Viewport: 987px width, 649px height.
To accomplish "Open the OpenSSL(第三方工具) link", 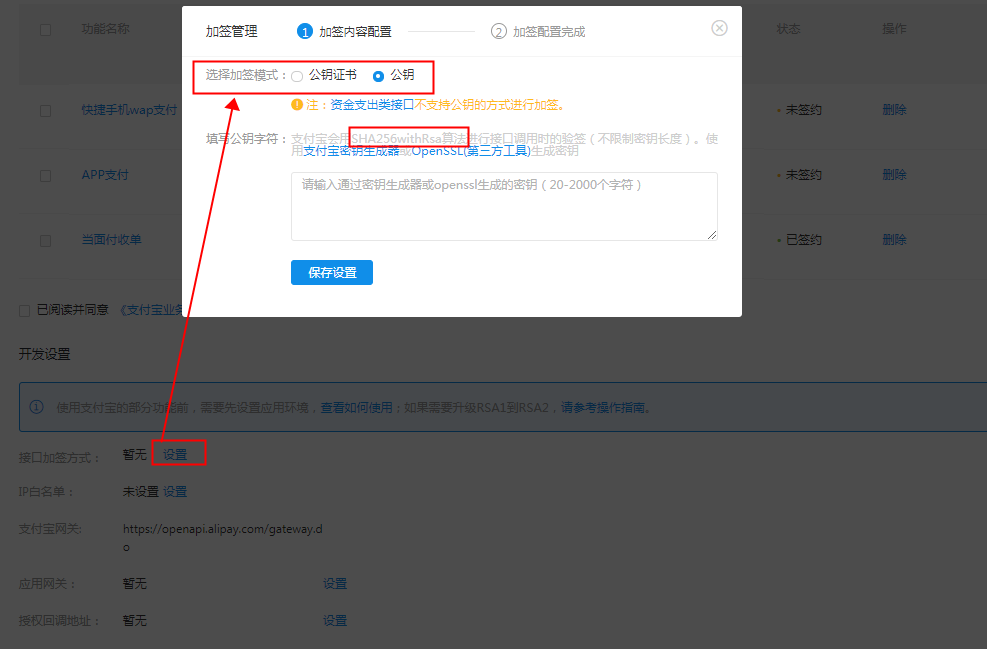I will coord(471,151).
